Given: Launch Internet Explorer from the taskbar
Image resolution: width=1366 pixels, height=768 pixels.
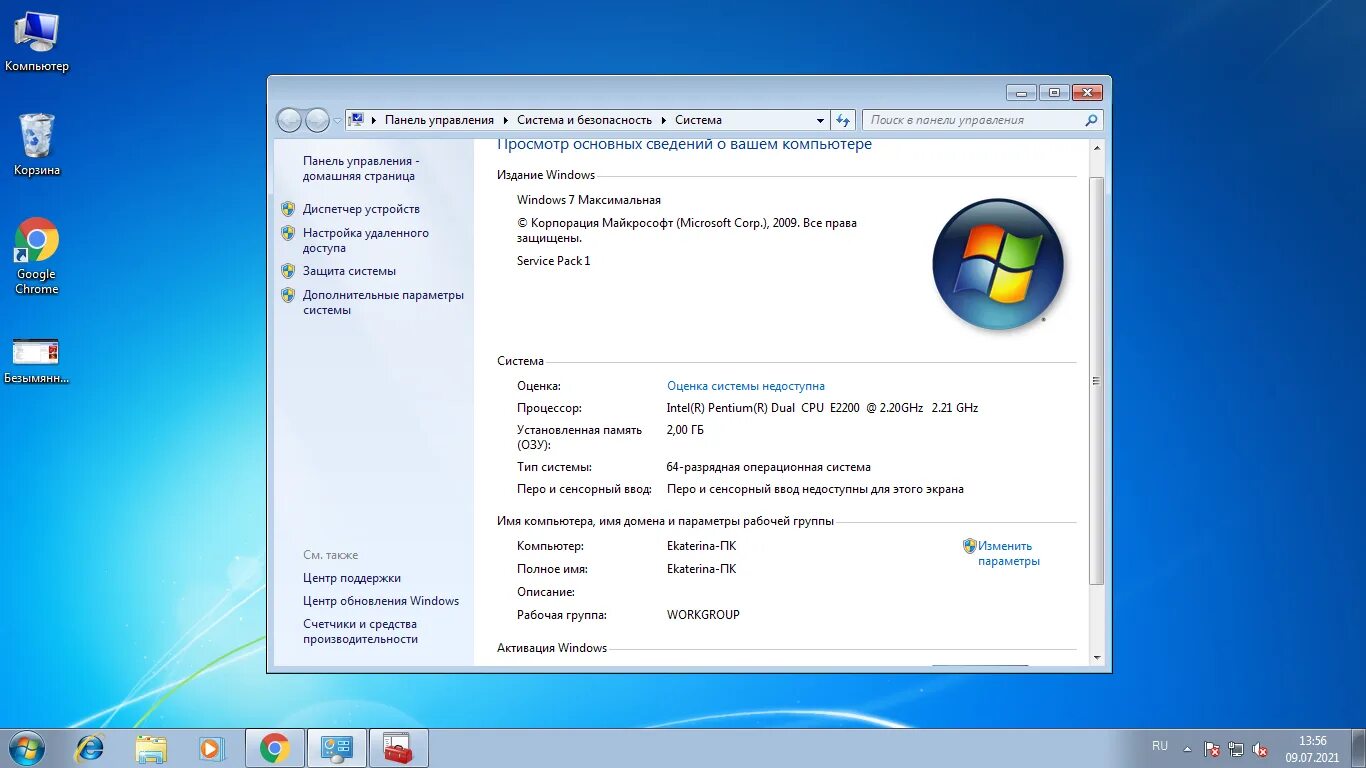Looking at the screenshot, I should tap(90, 748).
